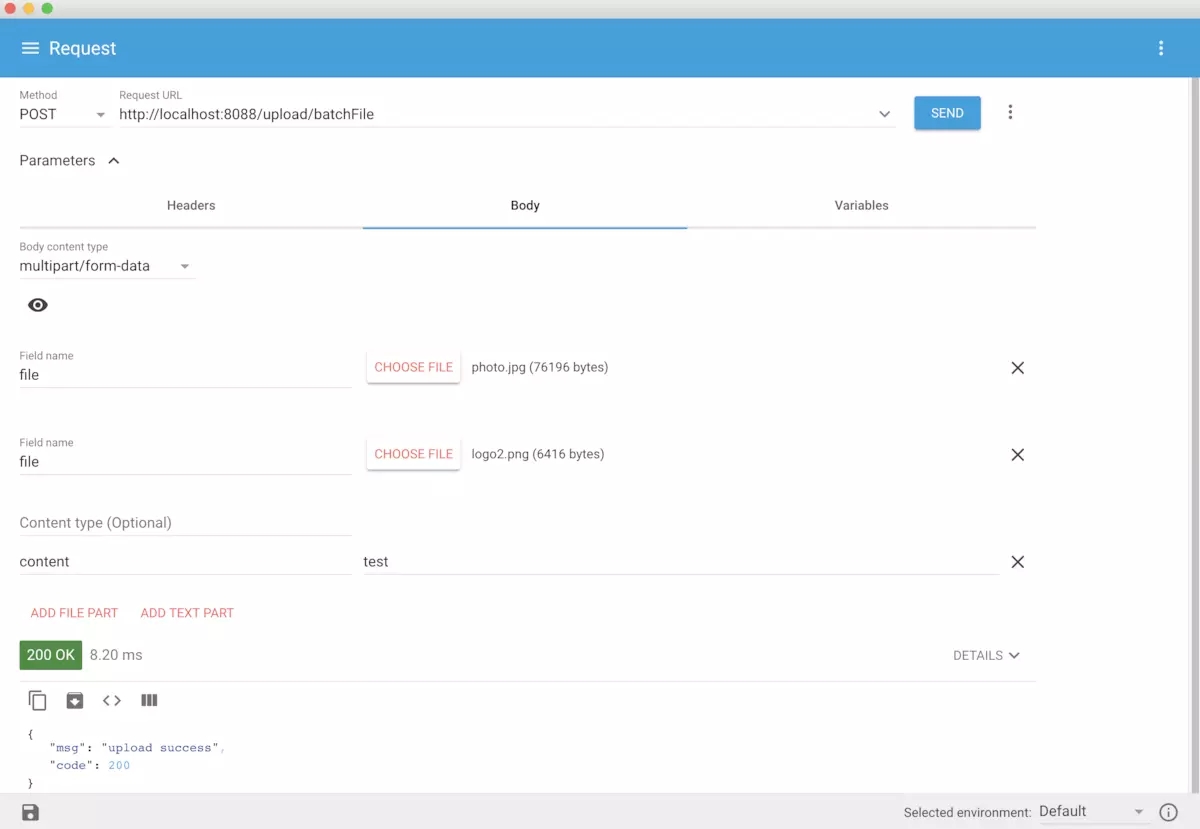Switch response to table view
1200x829 pixels.
coord(149,701)
